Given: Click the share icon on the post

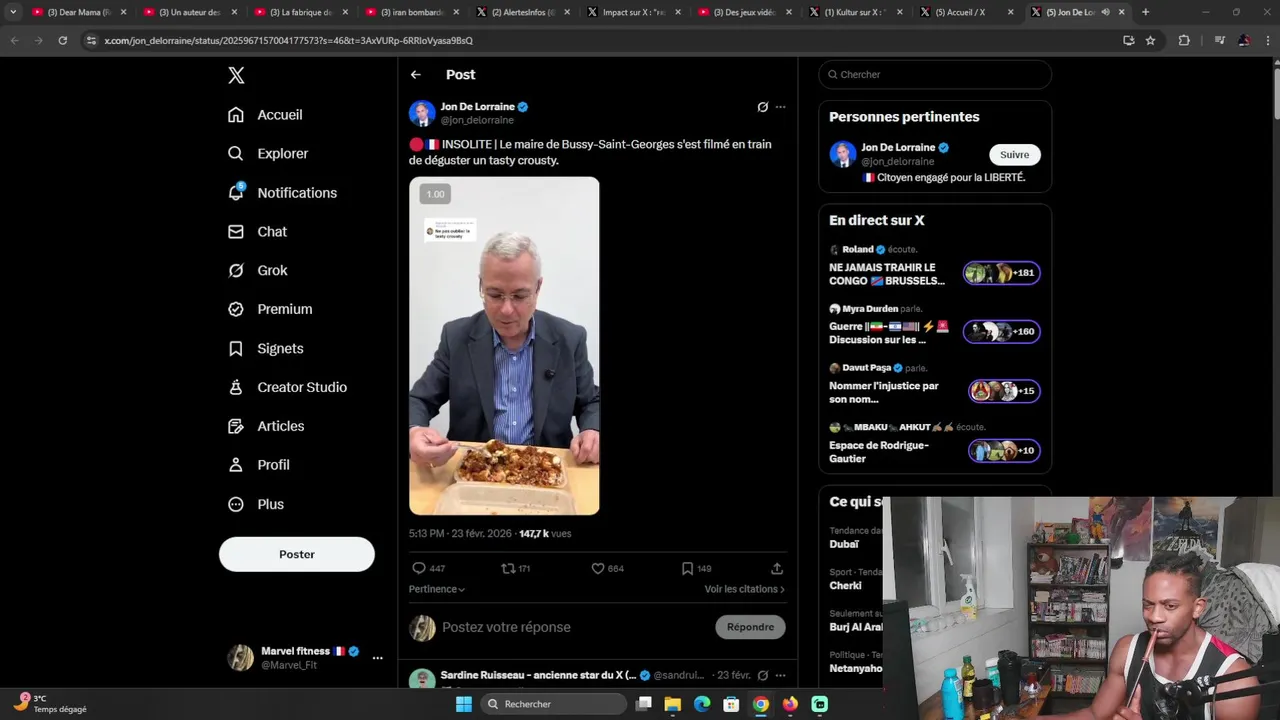Looking at the screenshot, I should coord(777,568).
